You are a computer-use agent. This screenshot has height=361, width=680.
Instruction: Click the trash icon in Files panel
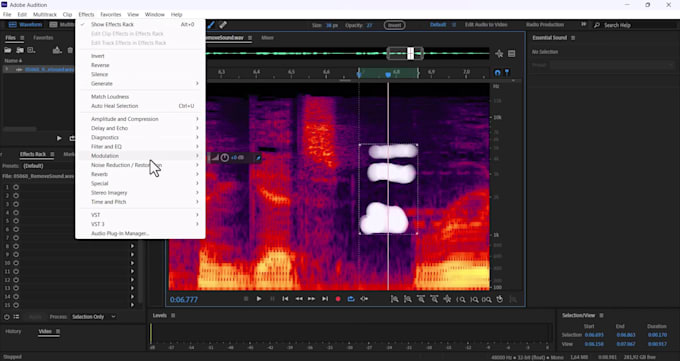click(70, 51)
